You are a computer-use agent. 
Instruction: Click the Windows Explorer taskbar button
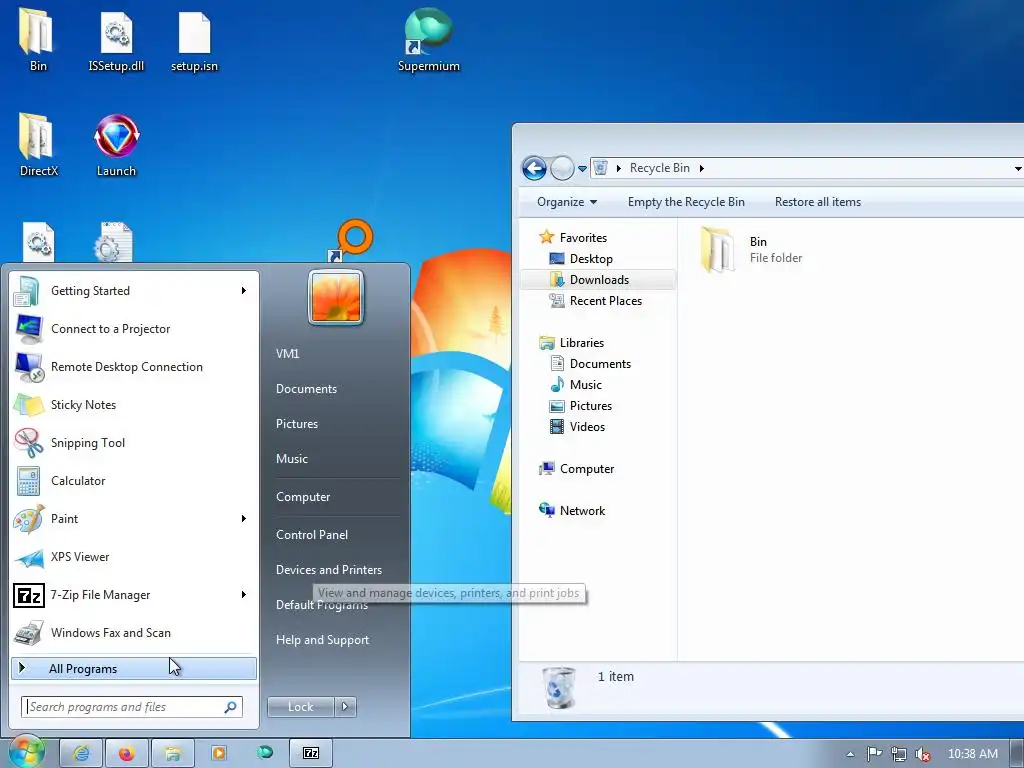coord(172,753)
